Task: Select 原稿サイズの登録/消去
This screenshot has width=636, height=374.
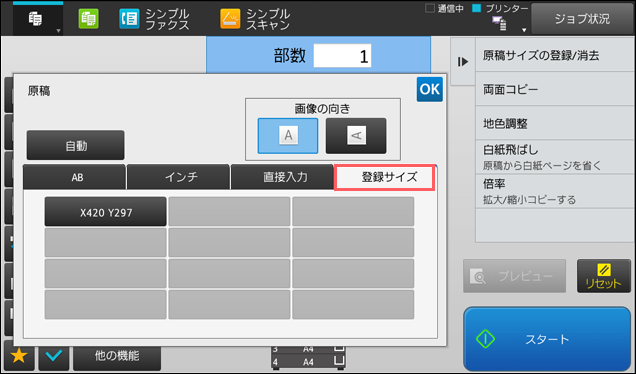Action: point(554,55)
